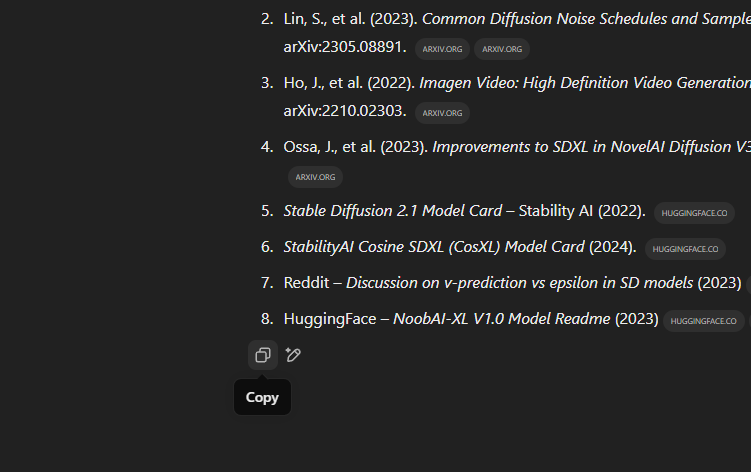The height and width of the screenshot is (472, 751).
Task: Click the arXiv:2210.02303 identifier text
Action: tap(345, 111)
